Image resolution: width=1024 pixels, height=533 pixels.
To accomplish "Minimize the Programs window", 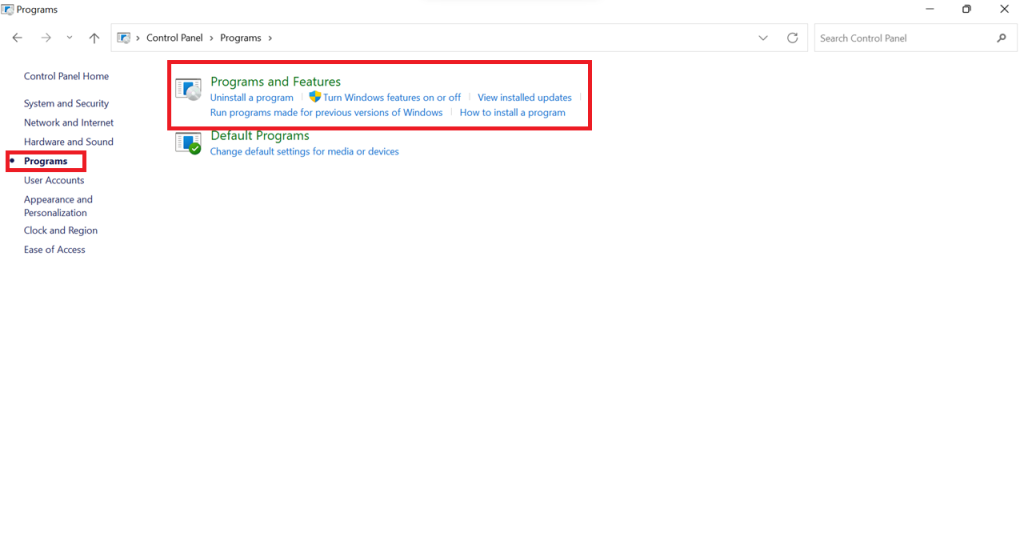I will [x=930, y=9].
